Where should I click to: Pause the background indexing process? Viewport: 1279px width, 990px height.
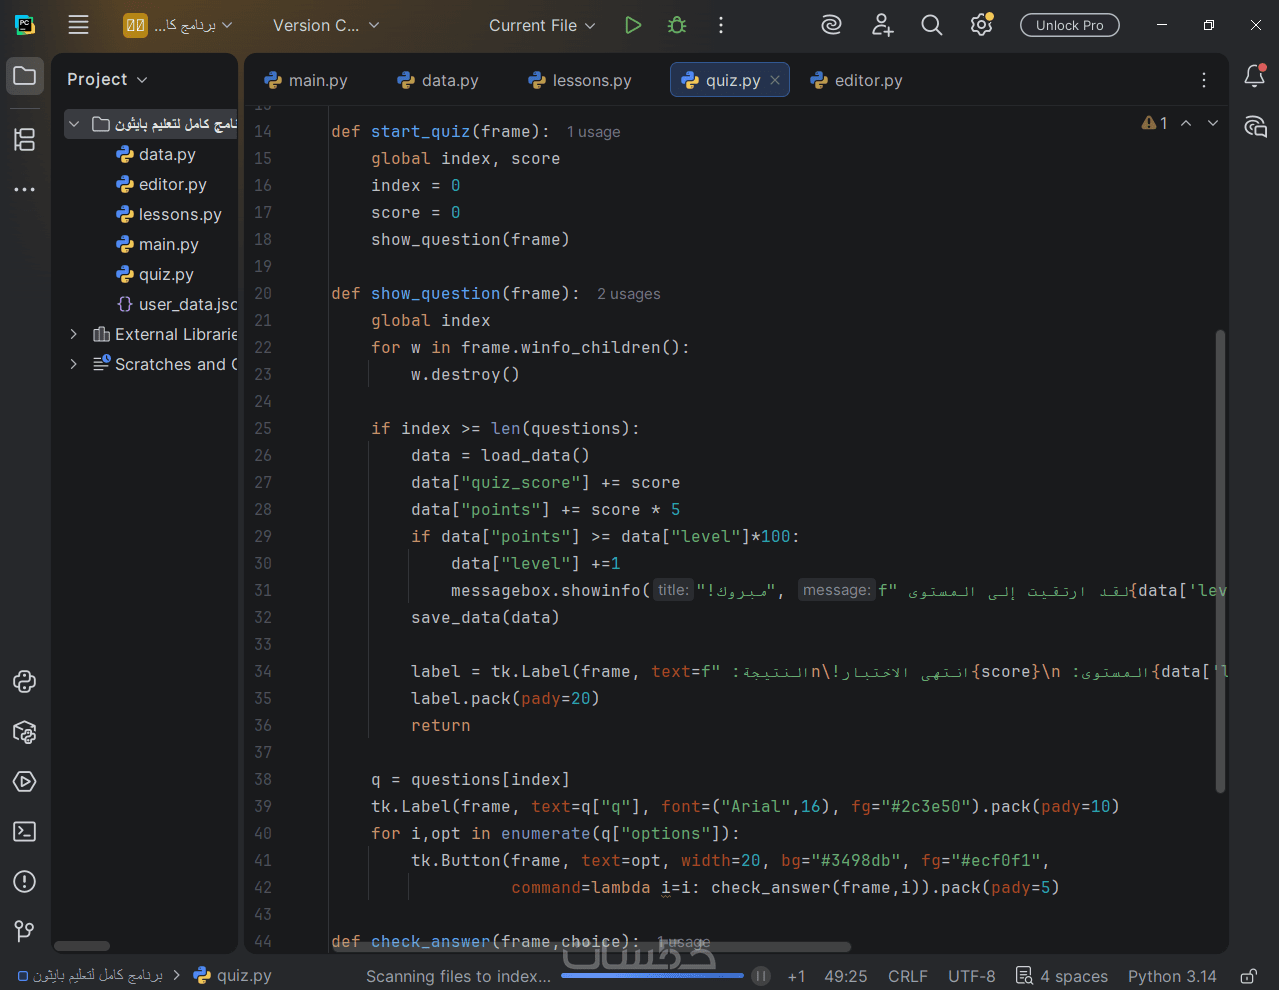point(761,976)
